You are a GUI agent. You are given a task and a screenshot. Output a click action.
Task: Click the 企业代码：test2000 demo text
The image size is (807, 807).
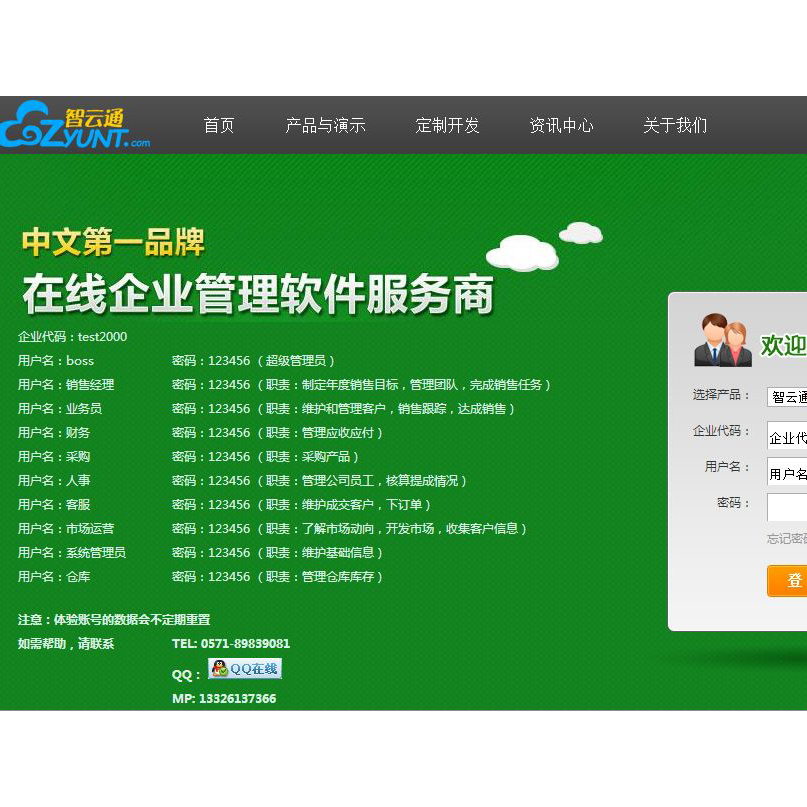[73, 337]
